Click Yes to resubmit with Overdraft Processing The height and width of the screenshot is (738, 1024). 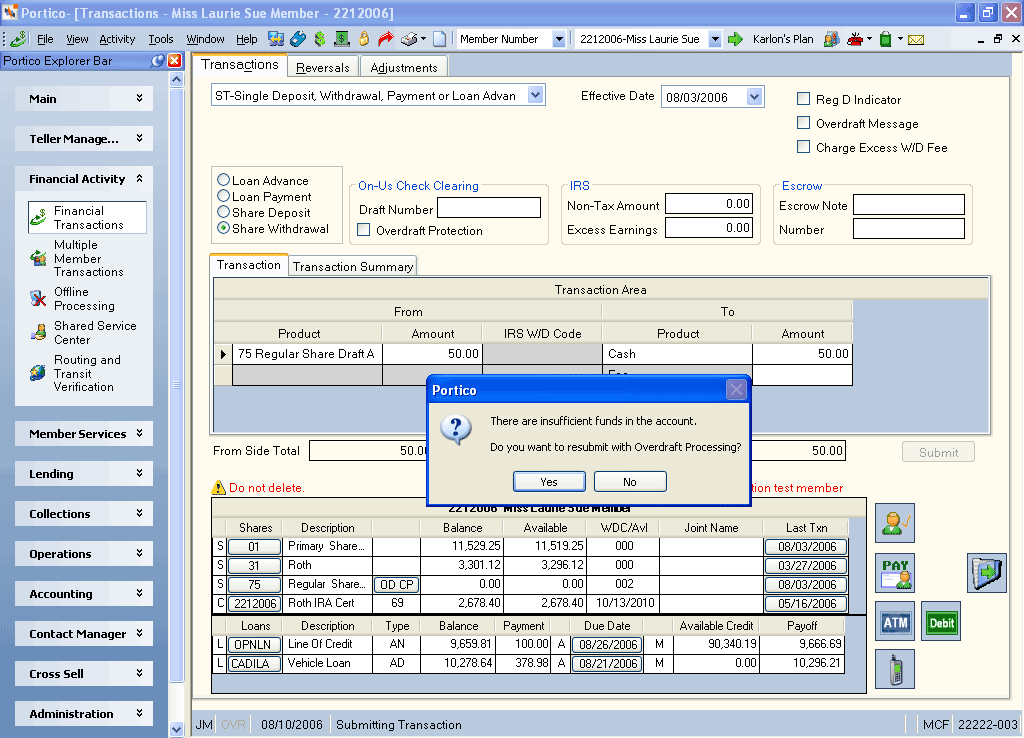tap(549, 481)
